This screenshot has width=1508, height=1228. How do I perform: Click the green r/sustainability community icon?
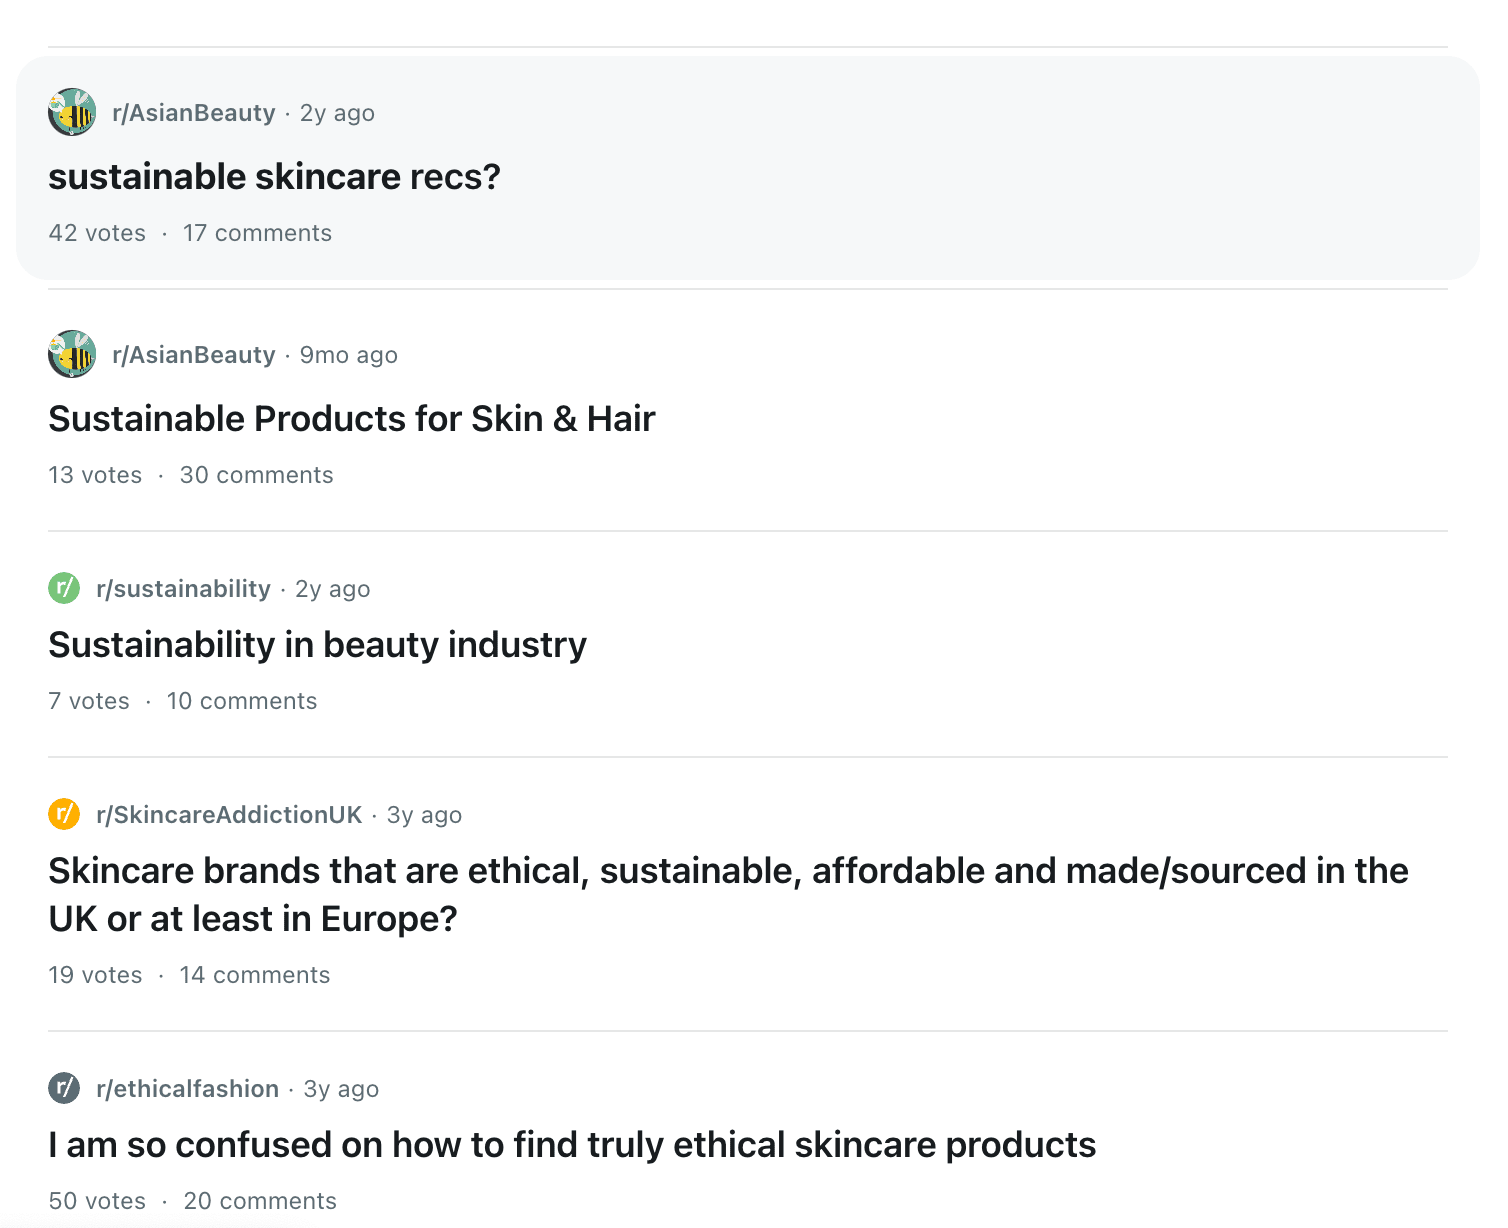pyautogui.click(x=64, y=588)
